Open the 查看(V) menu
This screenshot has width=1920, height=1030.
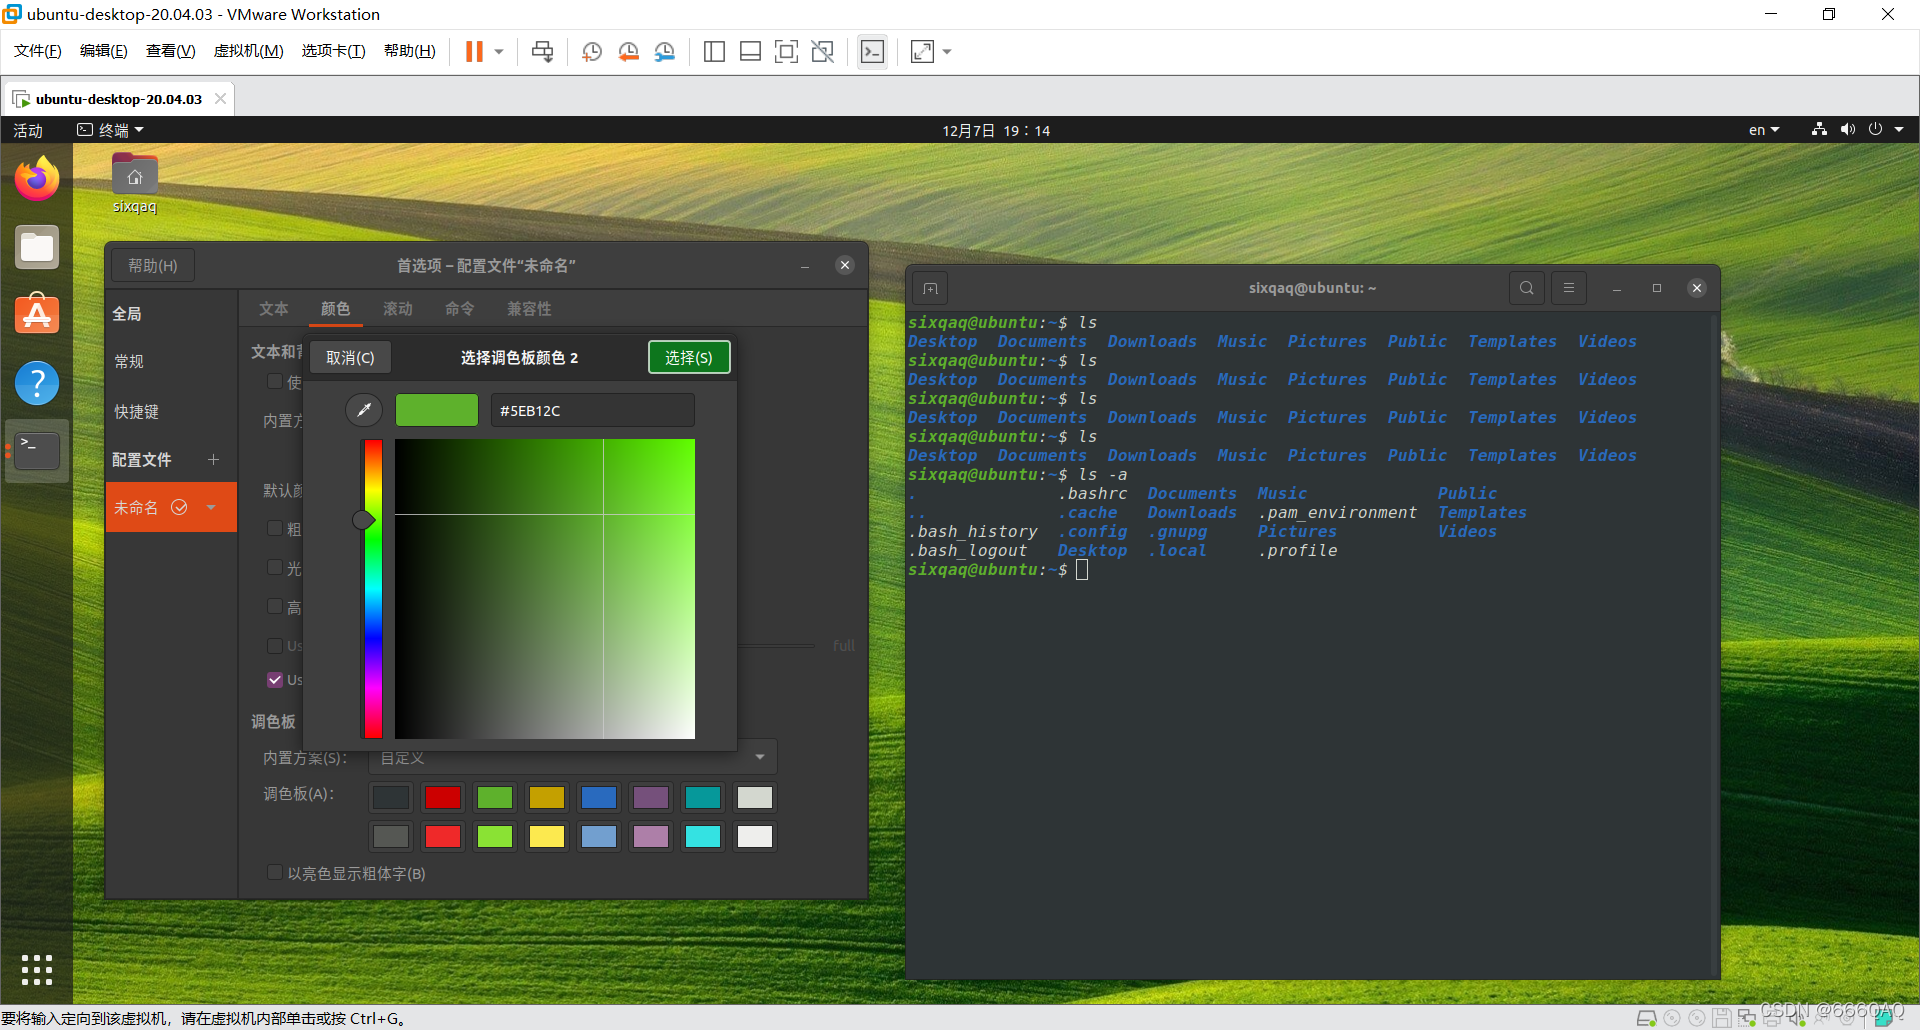(171, 51)
